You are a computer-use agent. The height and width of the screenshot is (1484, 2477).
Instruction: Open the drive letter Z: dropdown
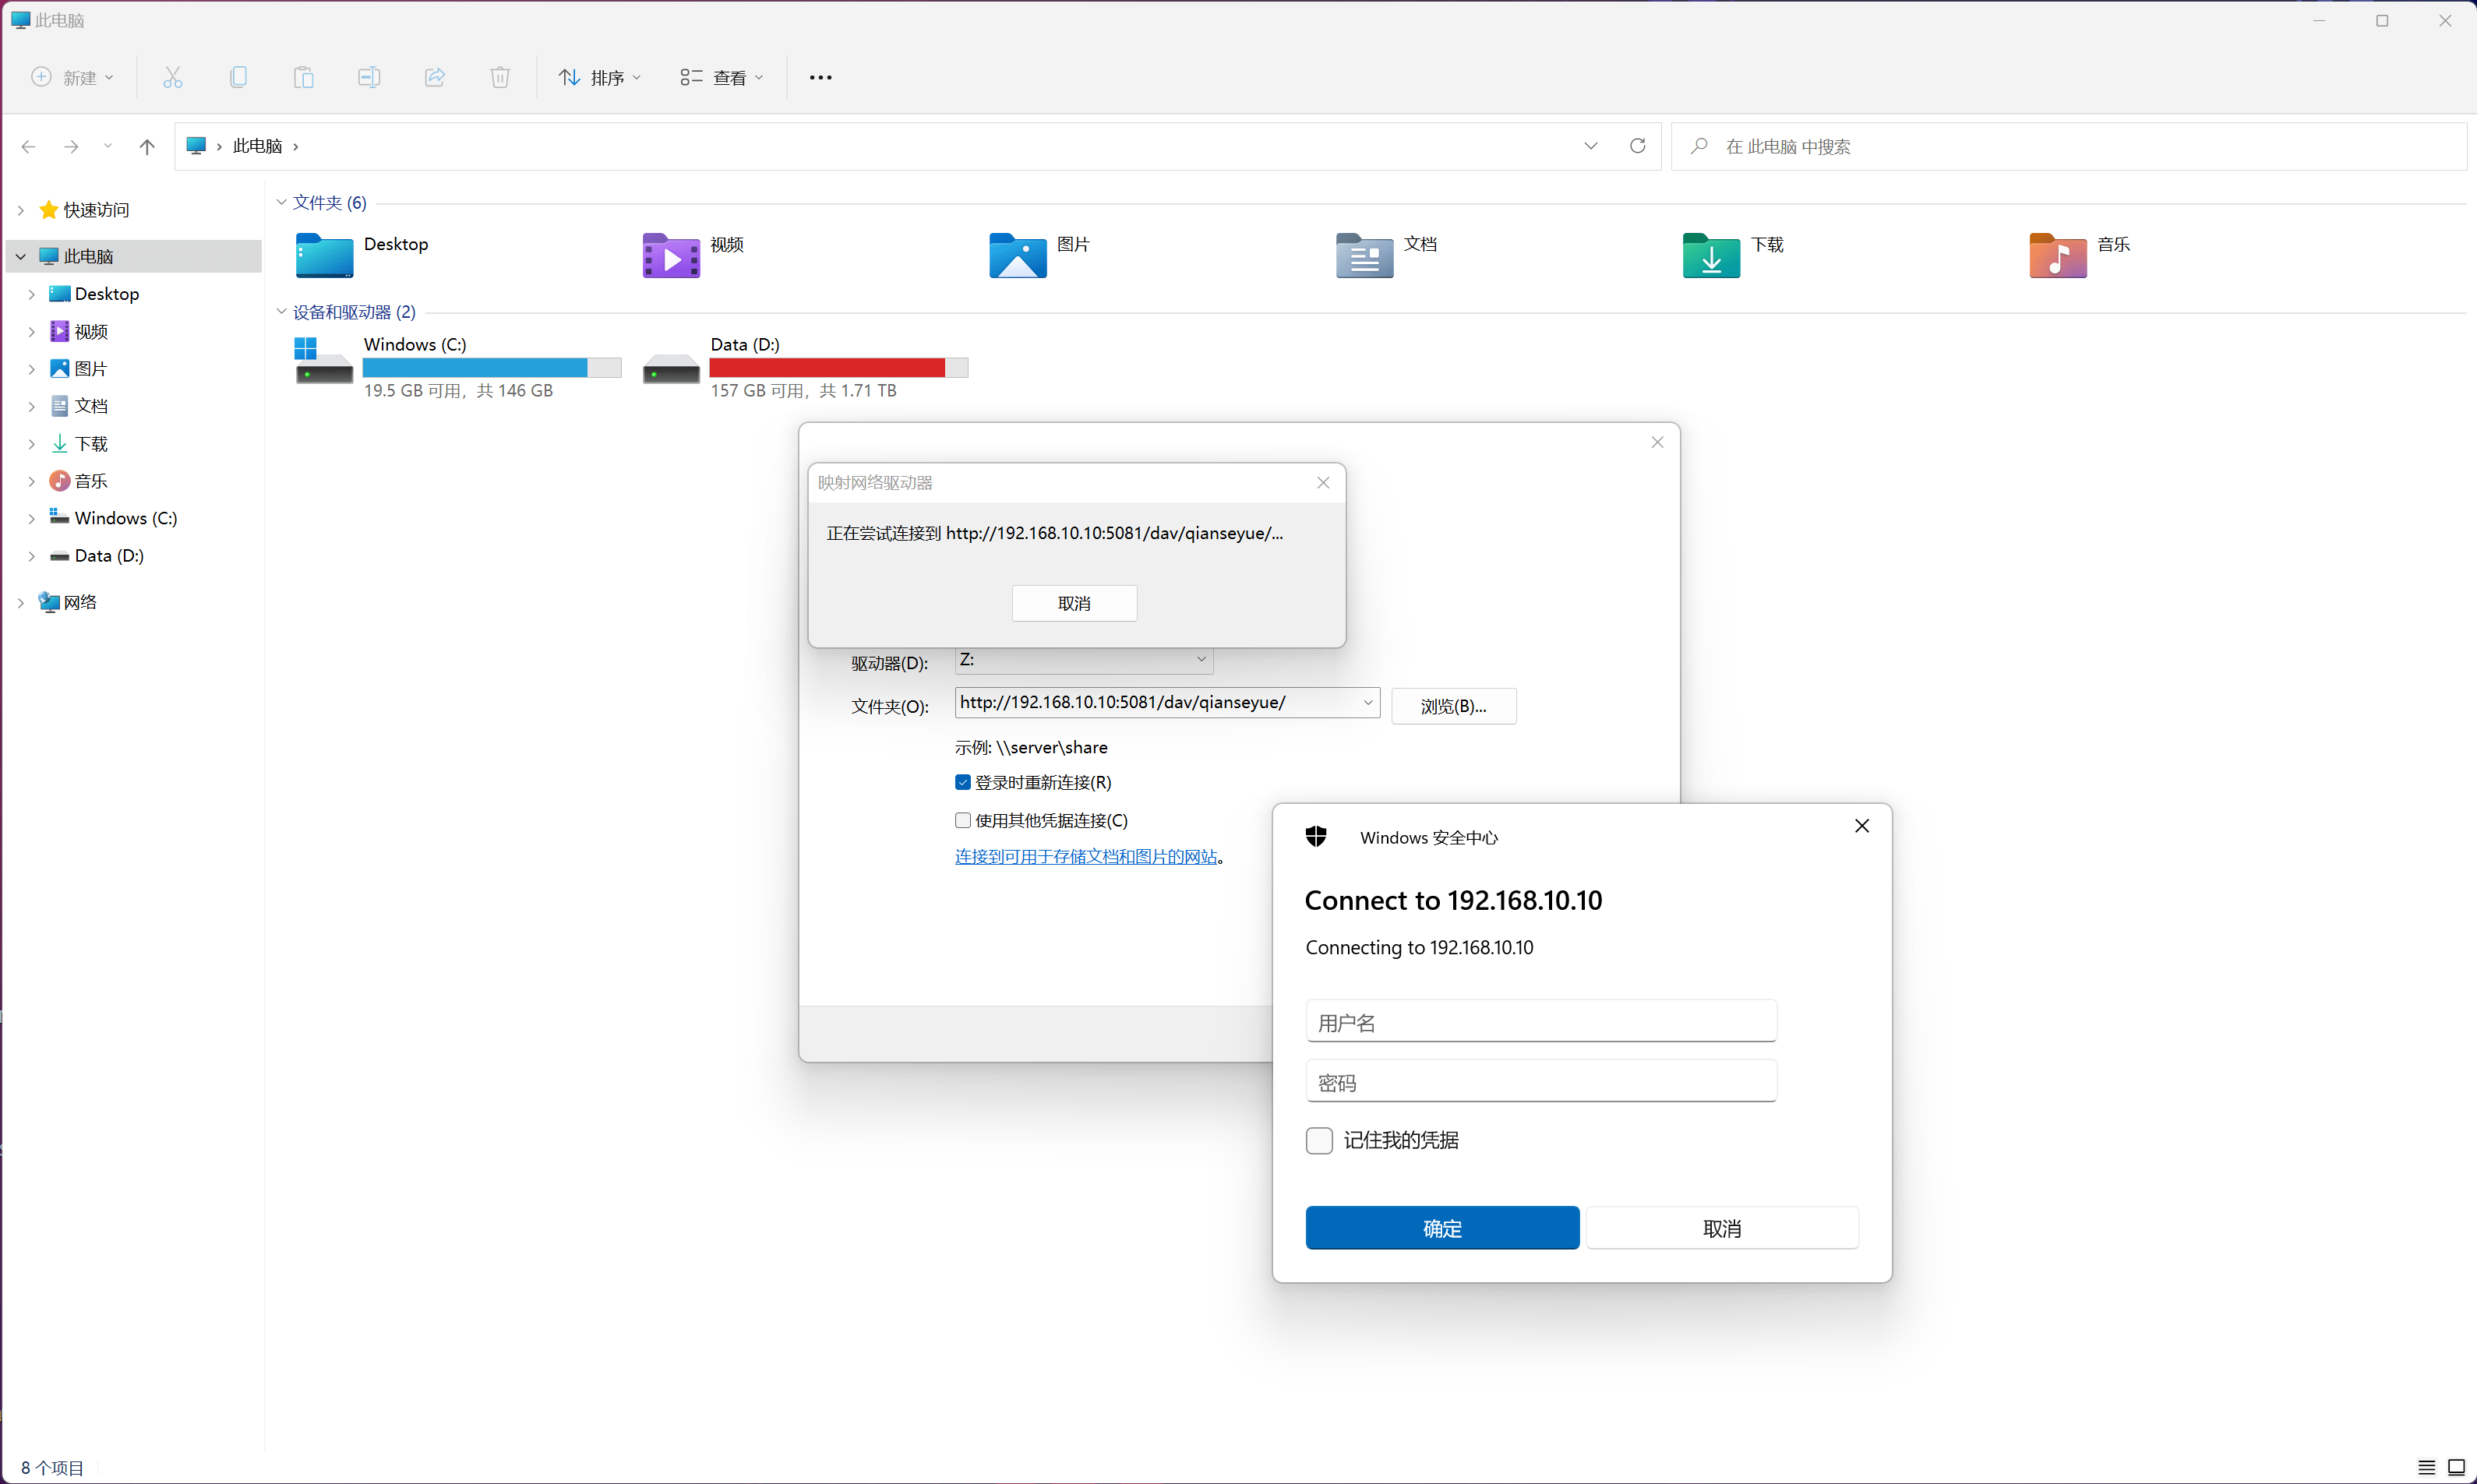1200,660
